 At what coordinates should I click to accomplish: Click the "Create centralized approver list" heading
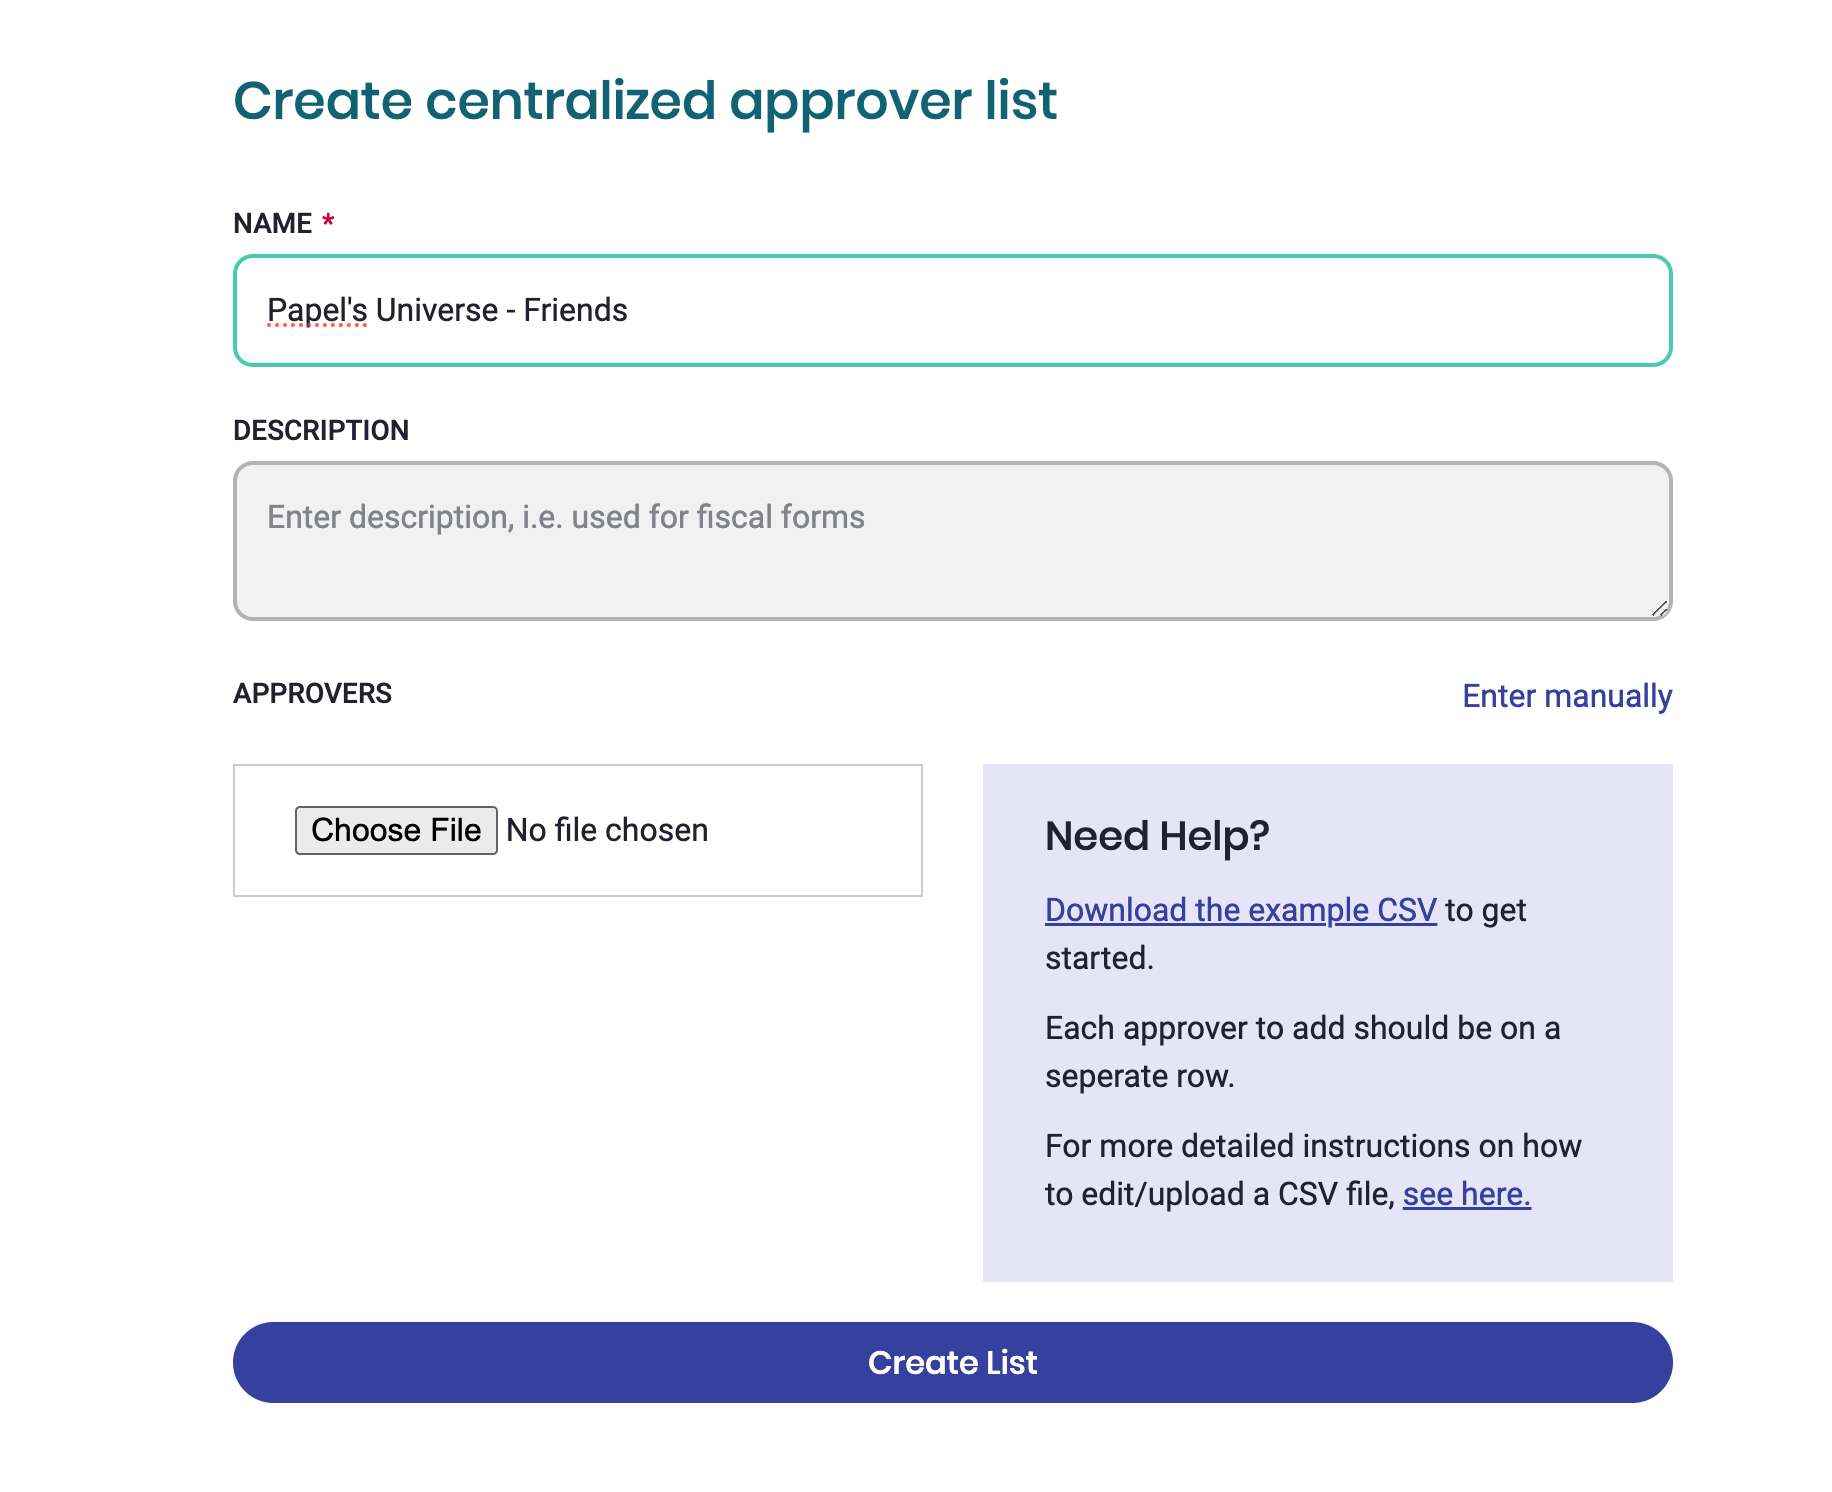(x=645, y=101)
